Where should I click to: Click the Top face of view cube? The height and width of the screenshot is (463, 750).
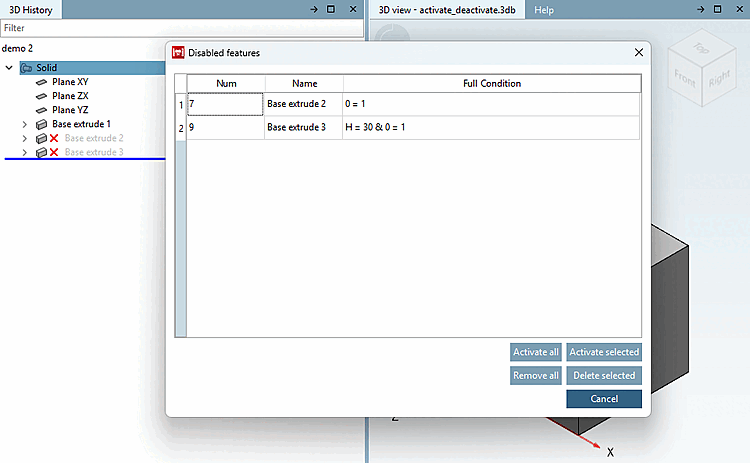[701, 48]
